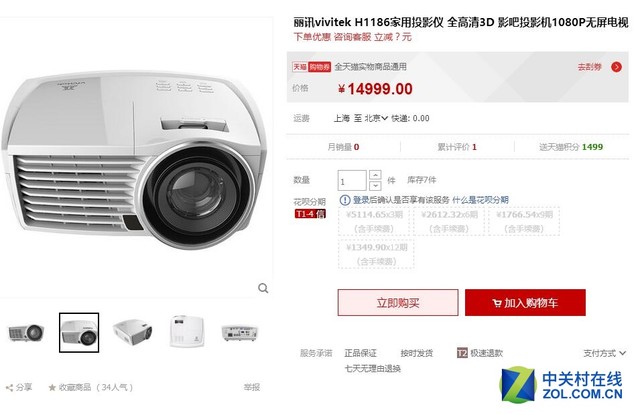Click the 加入购物车 add to cart button
The height and width of the screenshot is (415, 640).
click(x=525, y=303)
